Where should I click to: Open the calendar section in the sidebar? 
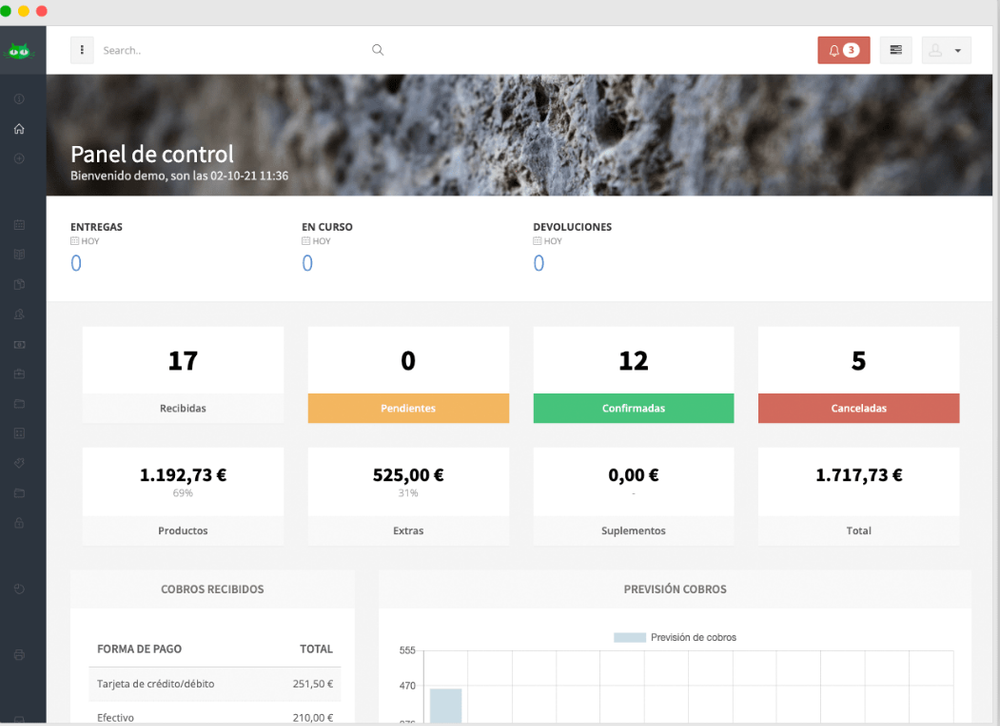click(19, 224)
